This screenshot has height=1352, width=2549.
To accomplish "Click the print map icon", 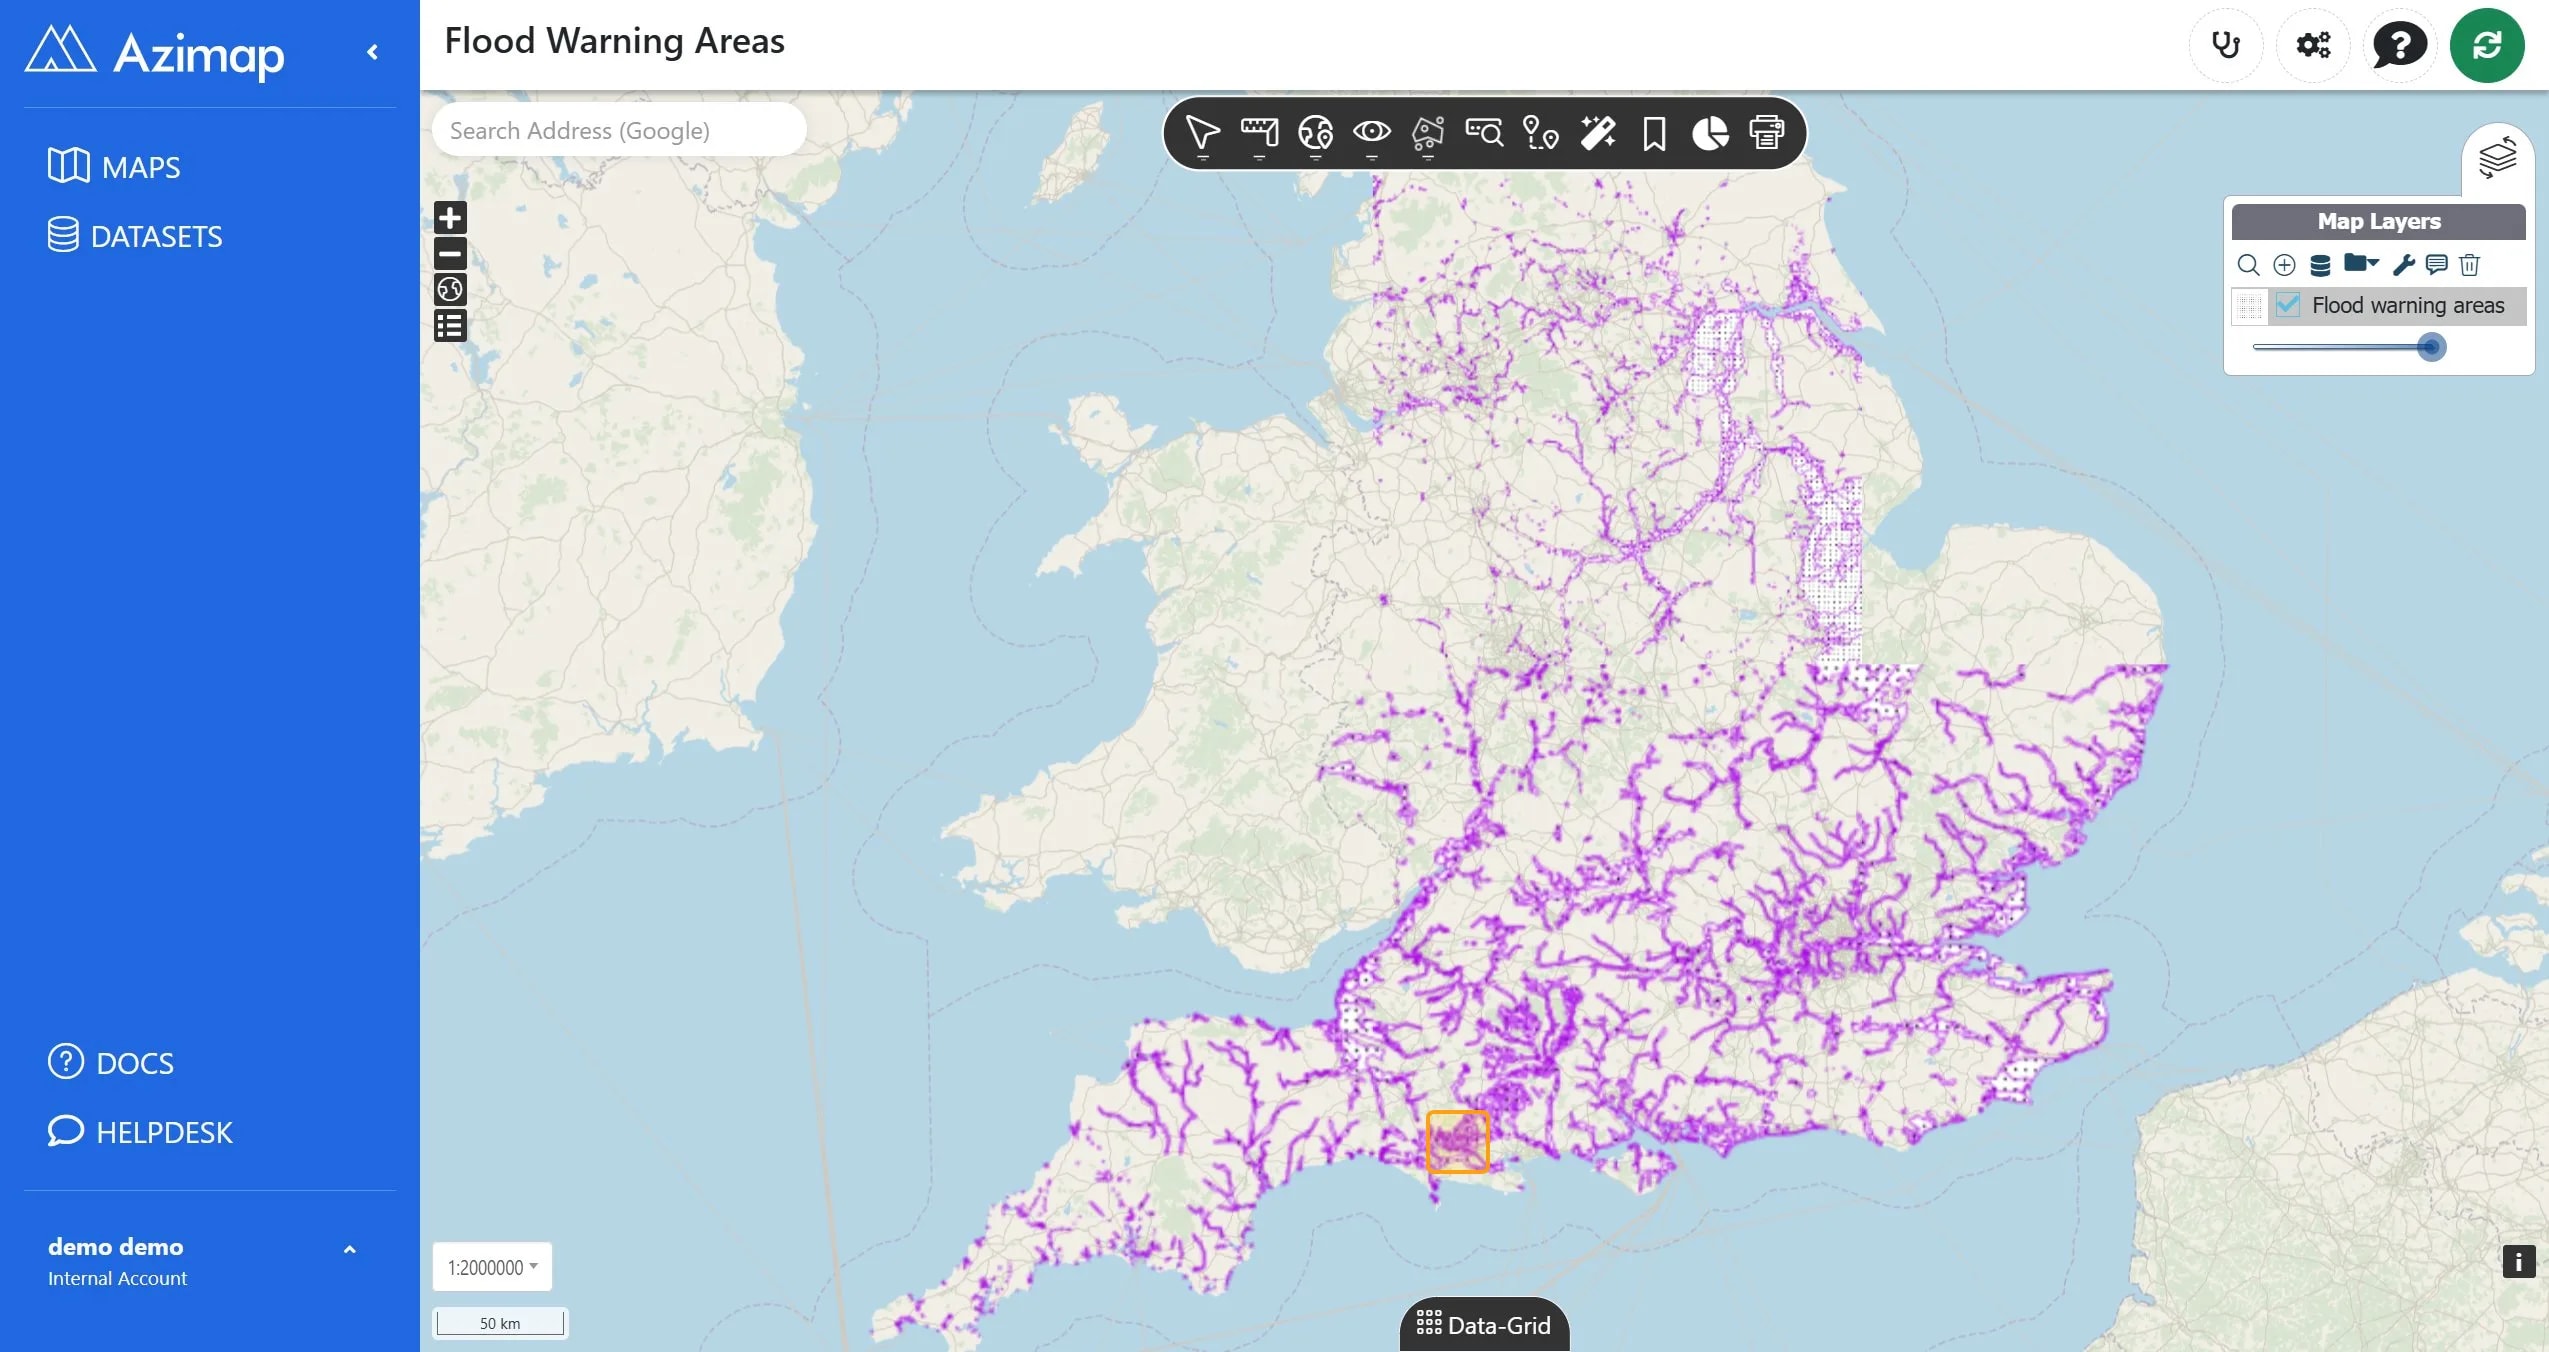I will pos(1766,133).
